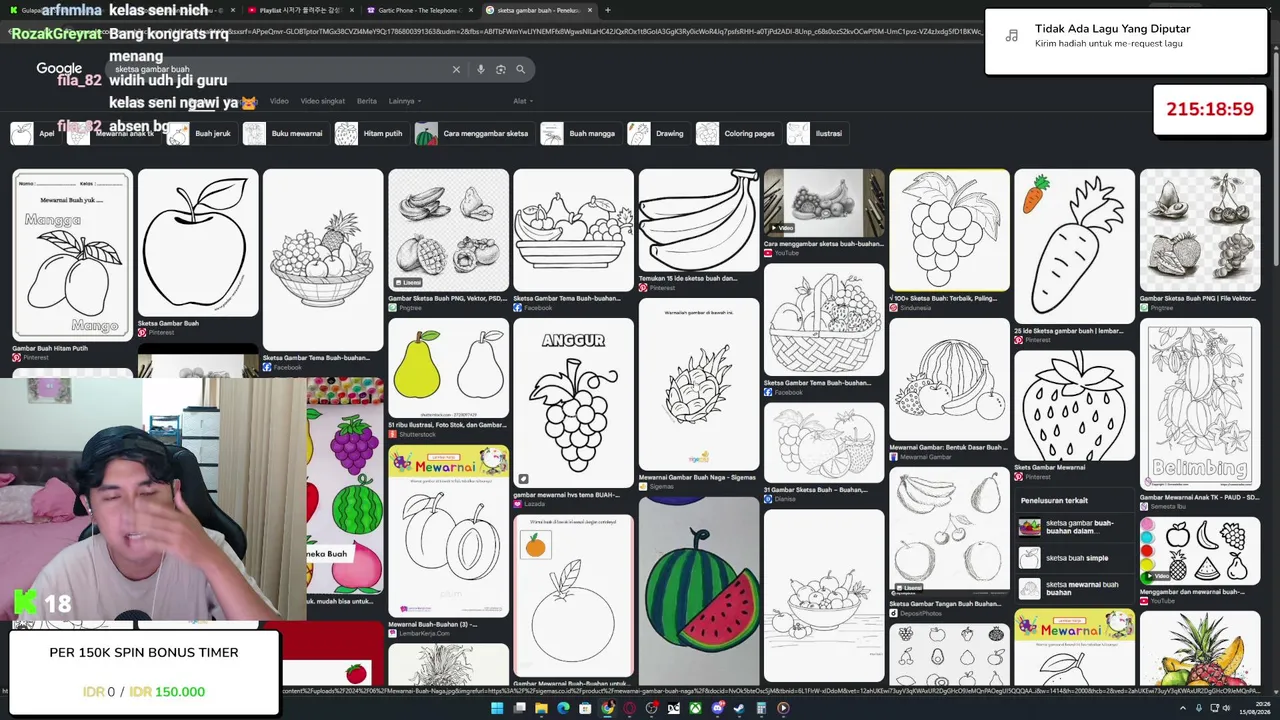Apply the Coloring pages filter chip
Screen dimensions: 1280x720
point(737,134)
